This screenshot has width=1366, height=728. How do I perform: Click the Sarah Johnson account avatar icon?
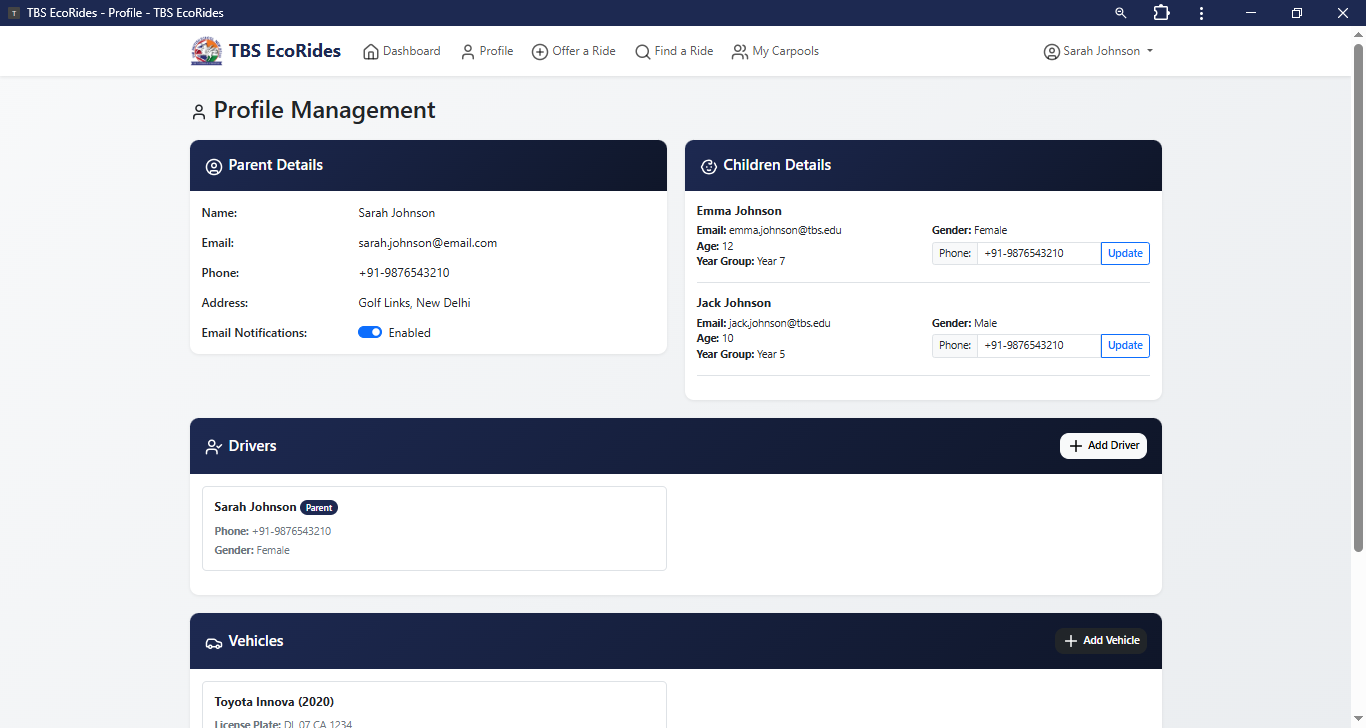[1051, 52]
